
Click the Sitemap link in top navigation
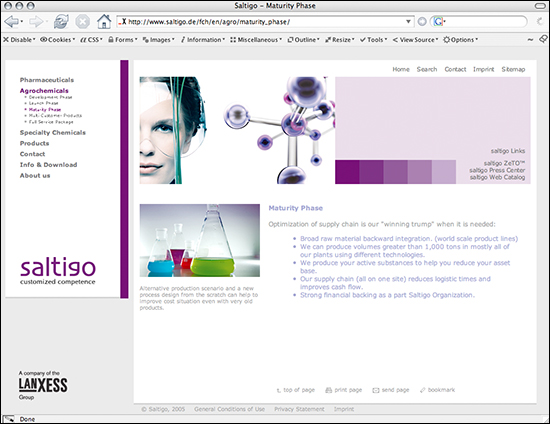click(x=513, y=69)
